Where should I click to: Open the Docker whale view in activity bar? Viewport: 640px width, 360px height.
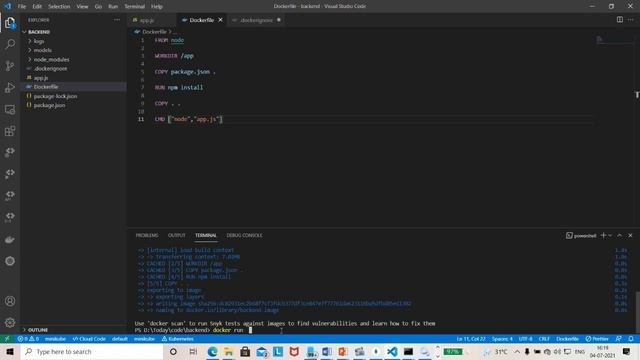[10, 240]
